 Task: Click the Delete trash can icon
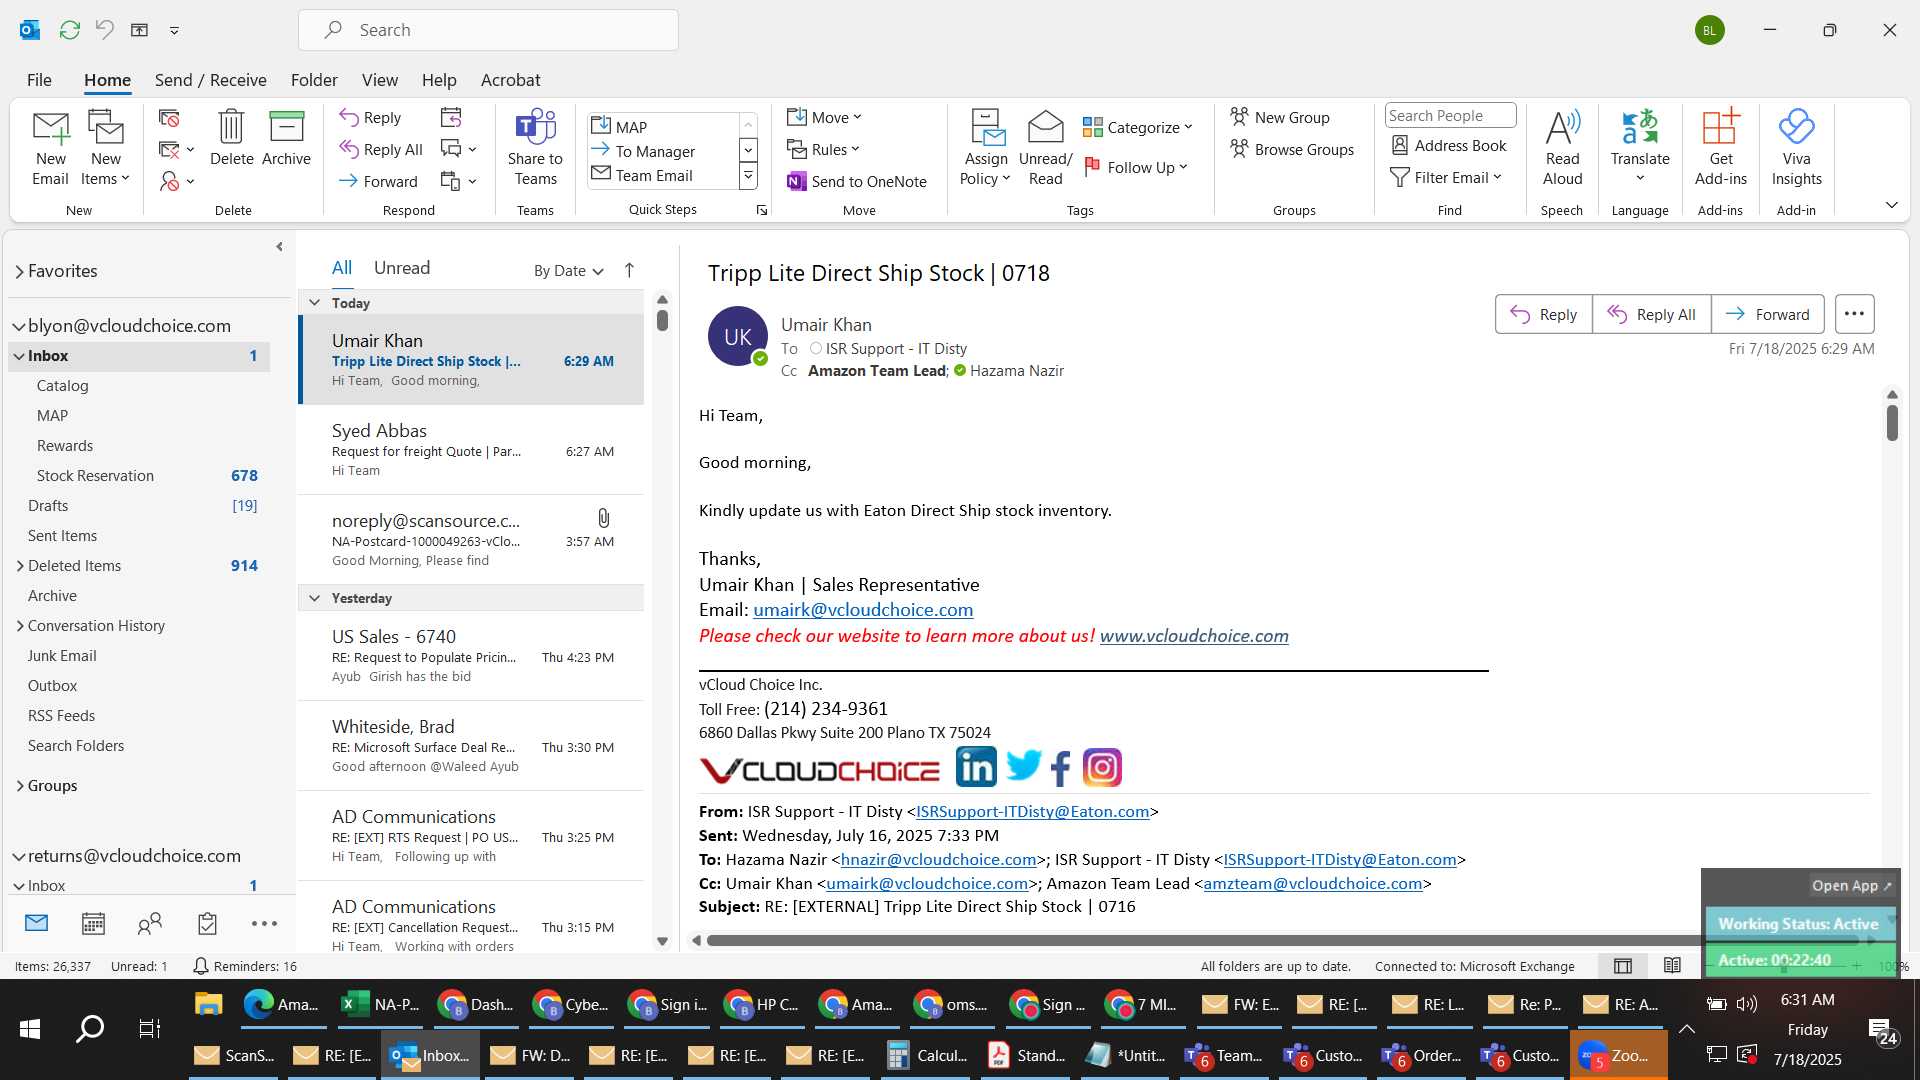point(231,138)
